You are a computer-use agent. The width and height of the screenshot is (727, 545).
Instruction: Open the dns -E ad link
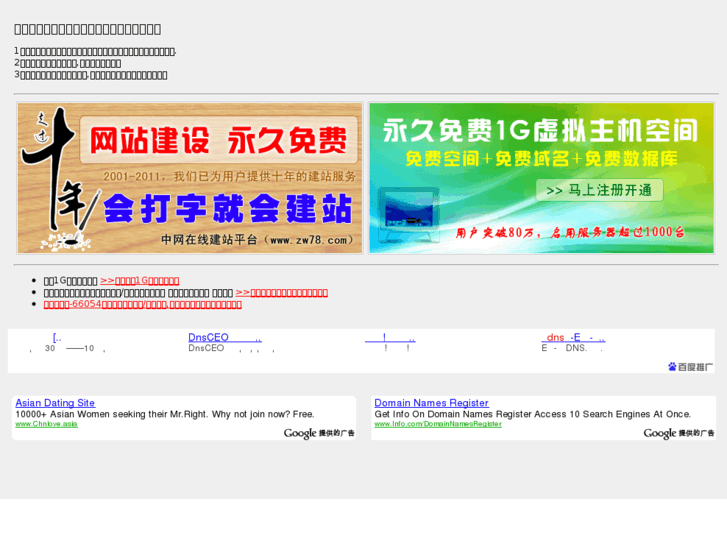[x=574, y=337]
